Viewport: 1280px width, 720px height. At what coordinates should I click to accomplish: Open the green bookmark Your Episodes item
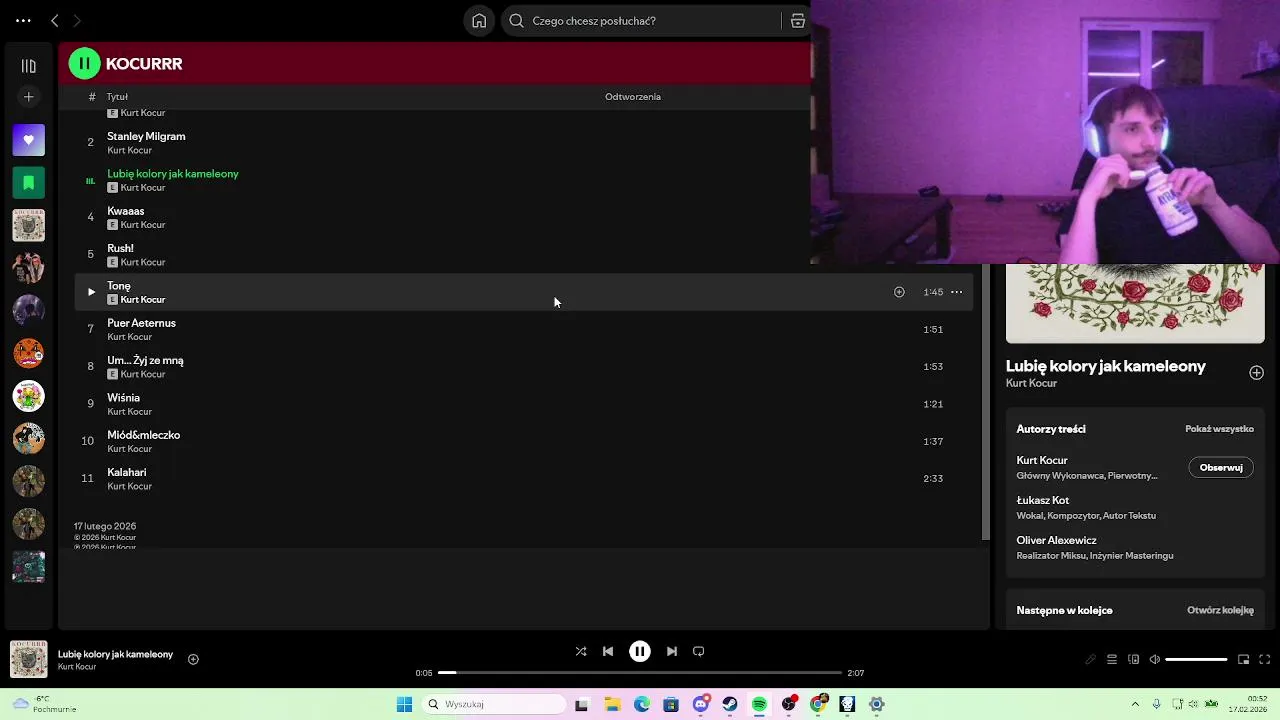28,182
